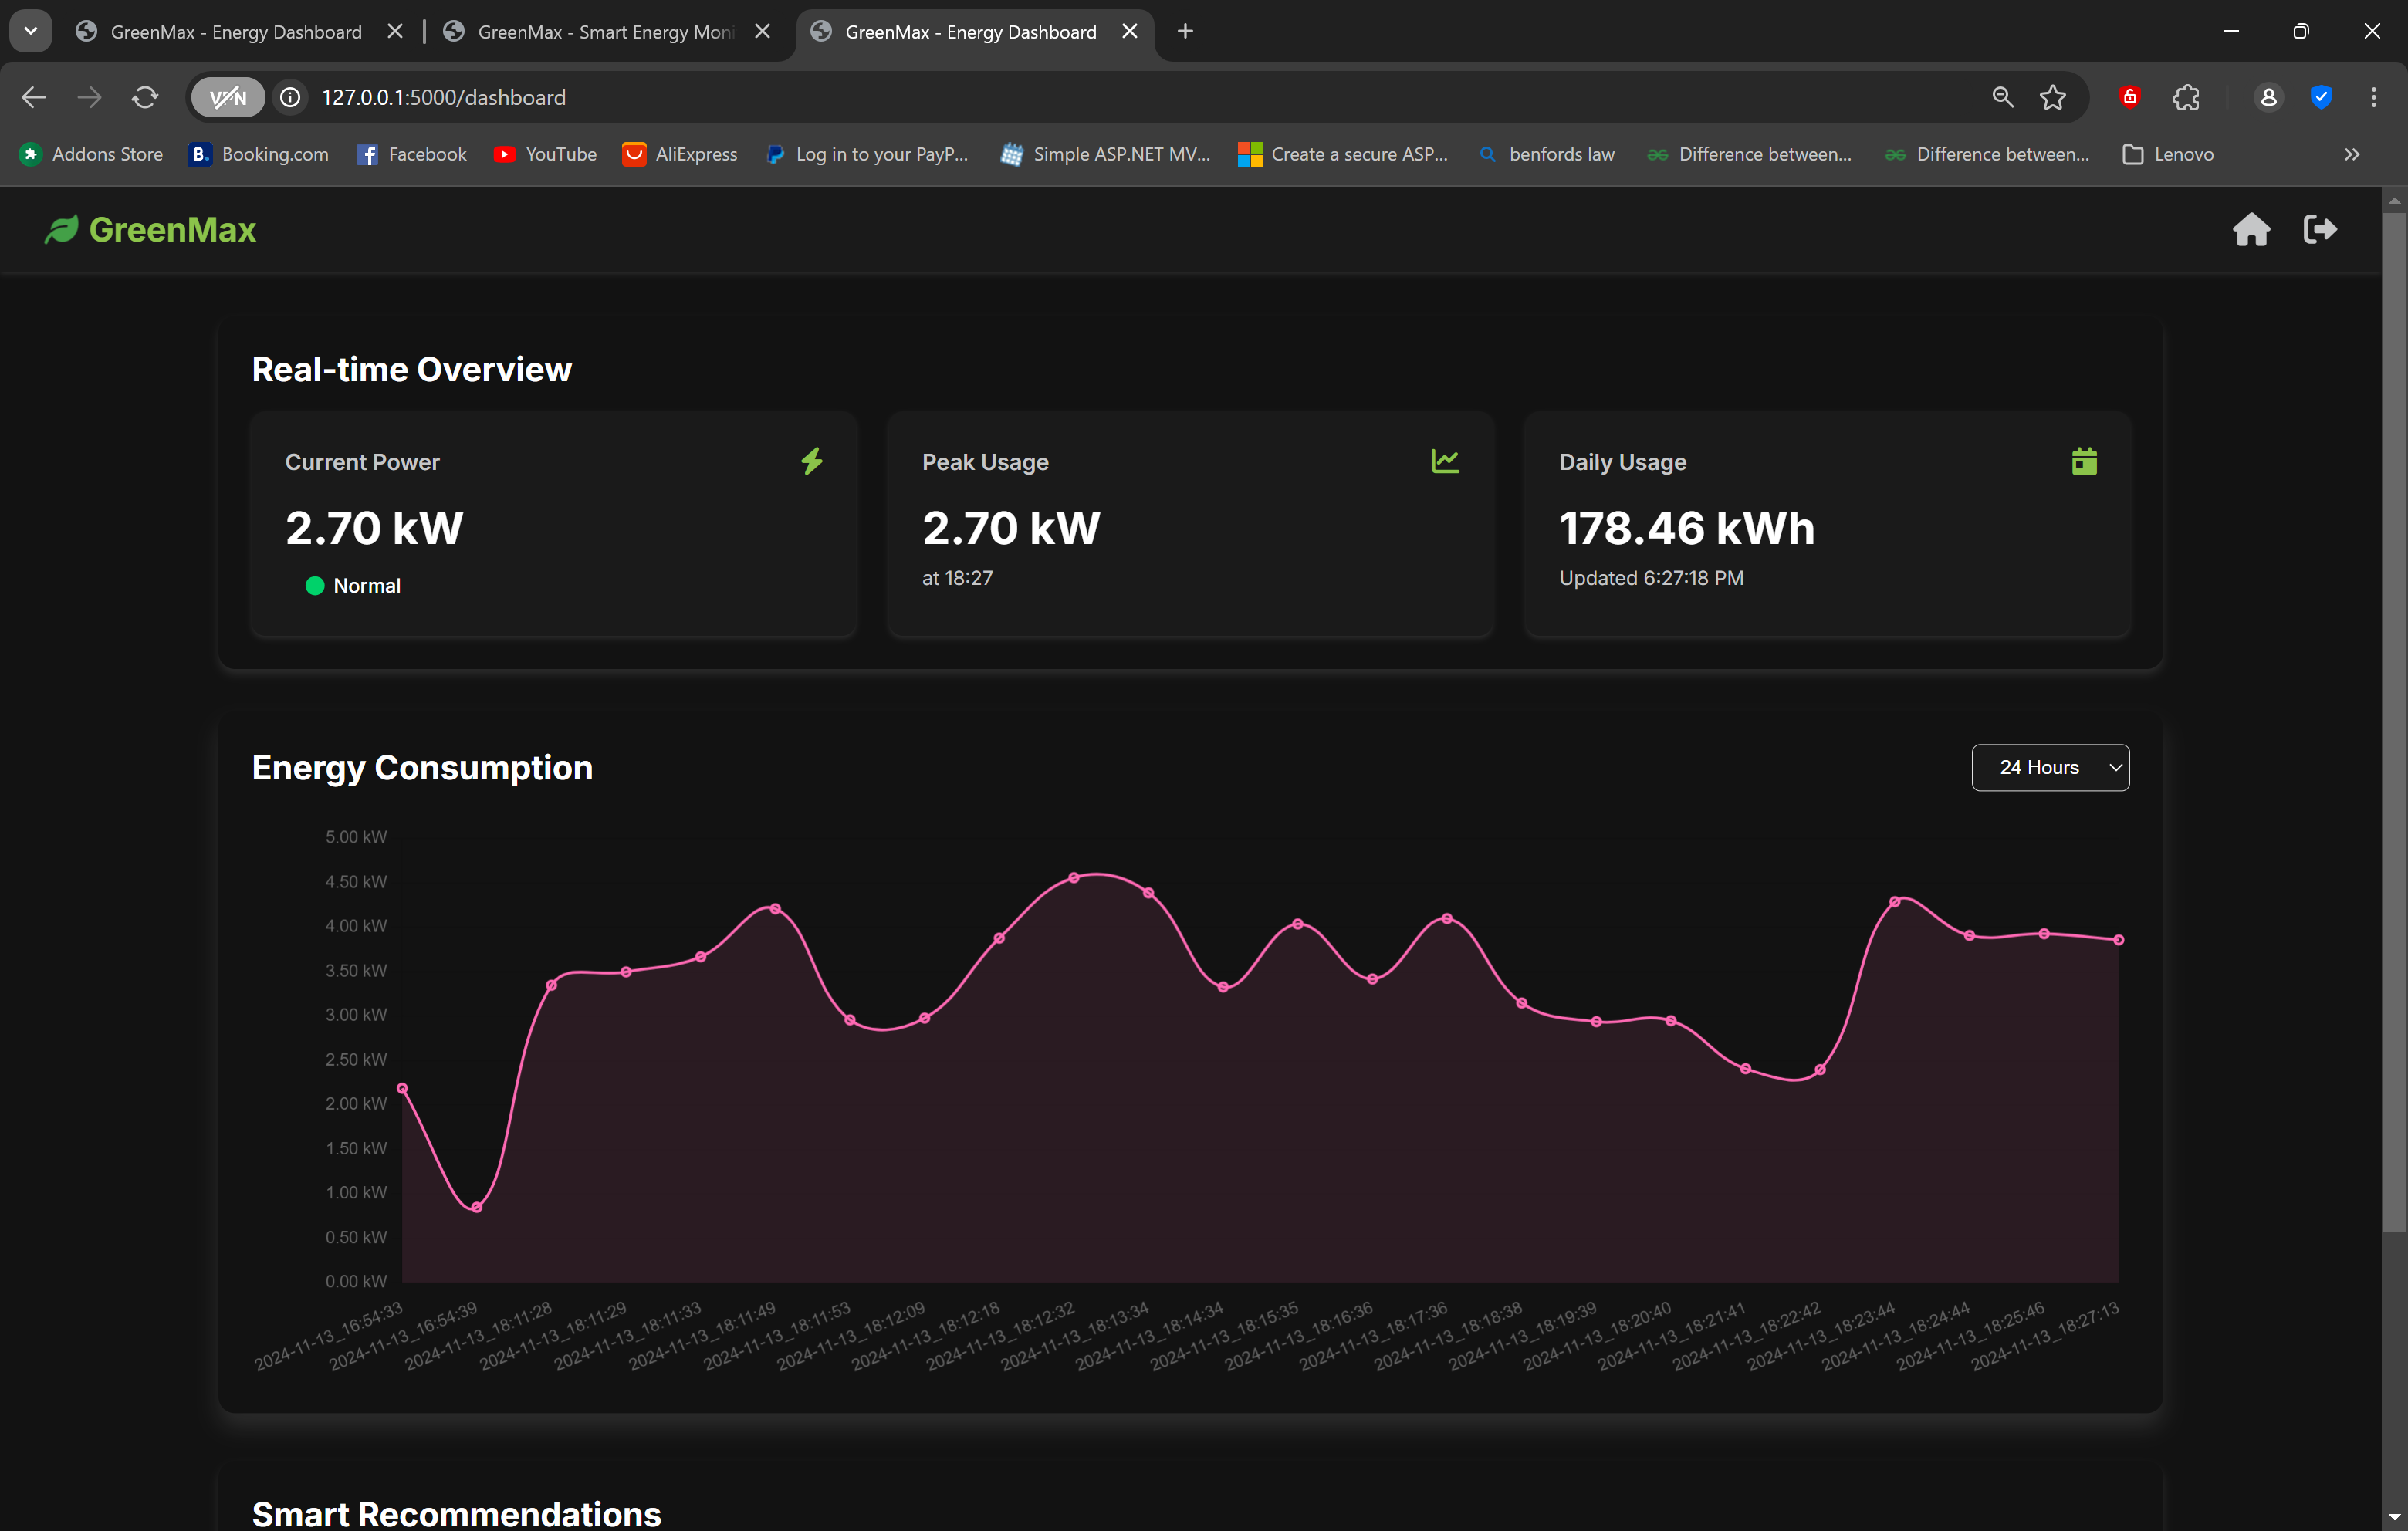Expand the tab search dropdown arrow
Screen dimensions: 2408x1531
point(31,31)
